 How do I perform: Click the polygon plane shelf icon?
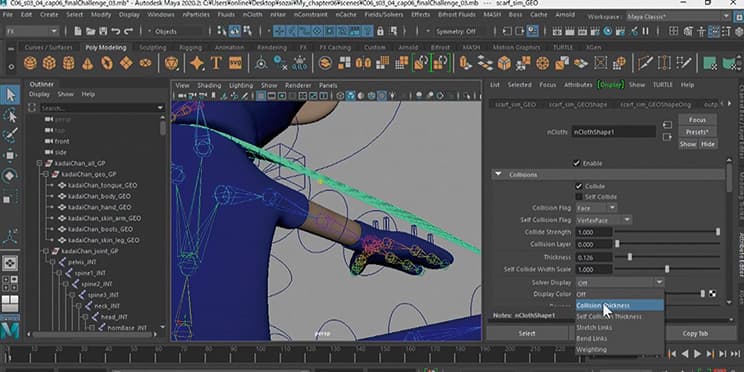point(126,63)
